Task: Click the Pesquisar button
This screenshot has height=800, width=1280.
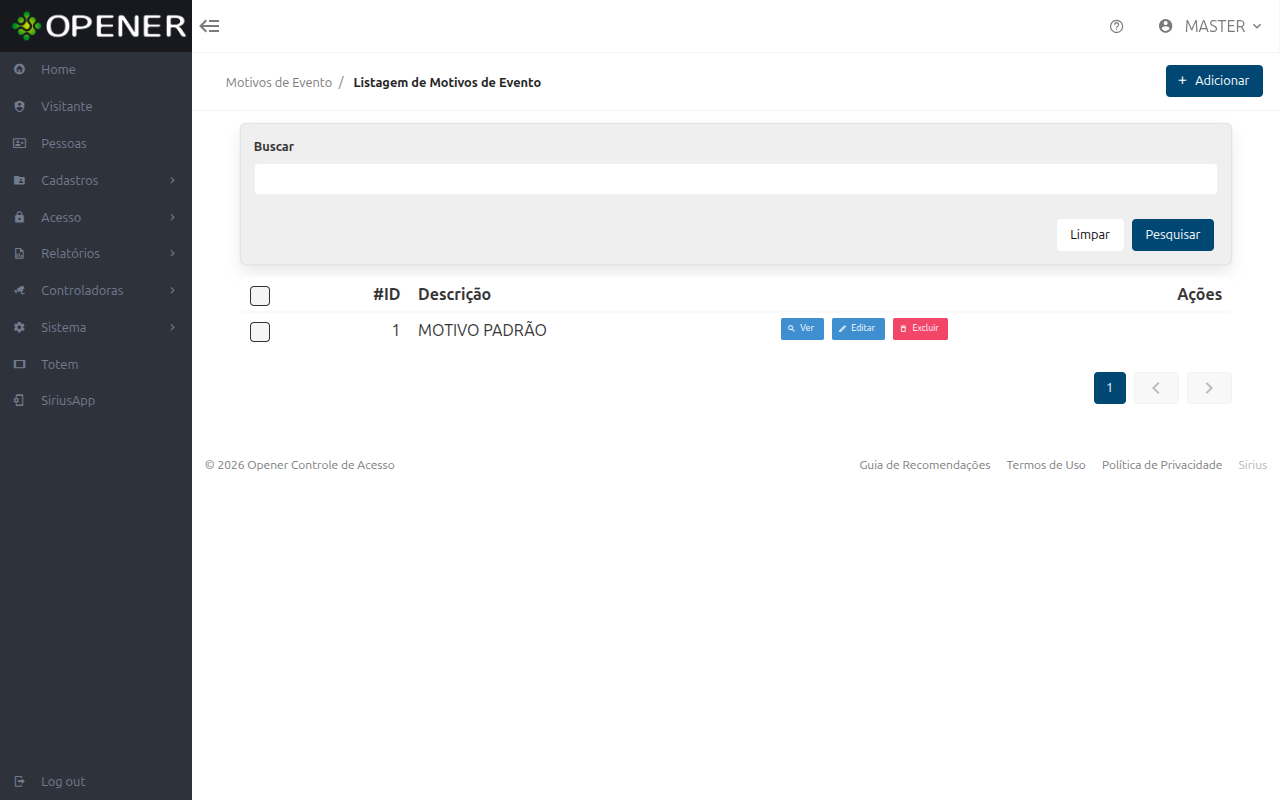Action: click(x=1173, y=235)
